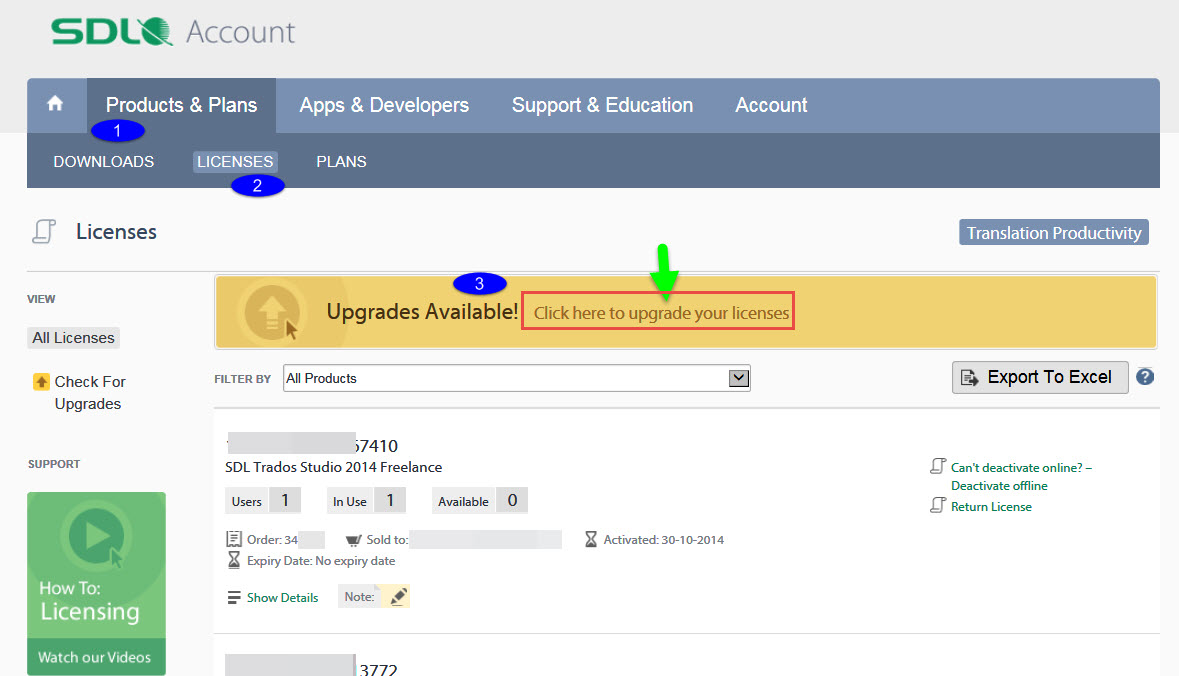Click here to upgrade your licenses link
1179x676 pixels.
(662, 313)
